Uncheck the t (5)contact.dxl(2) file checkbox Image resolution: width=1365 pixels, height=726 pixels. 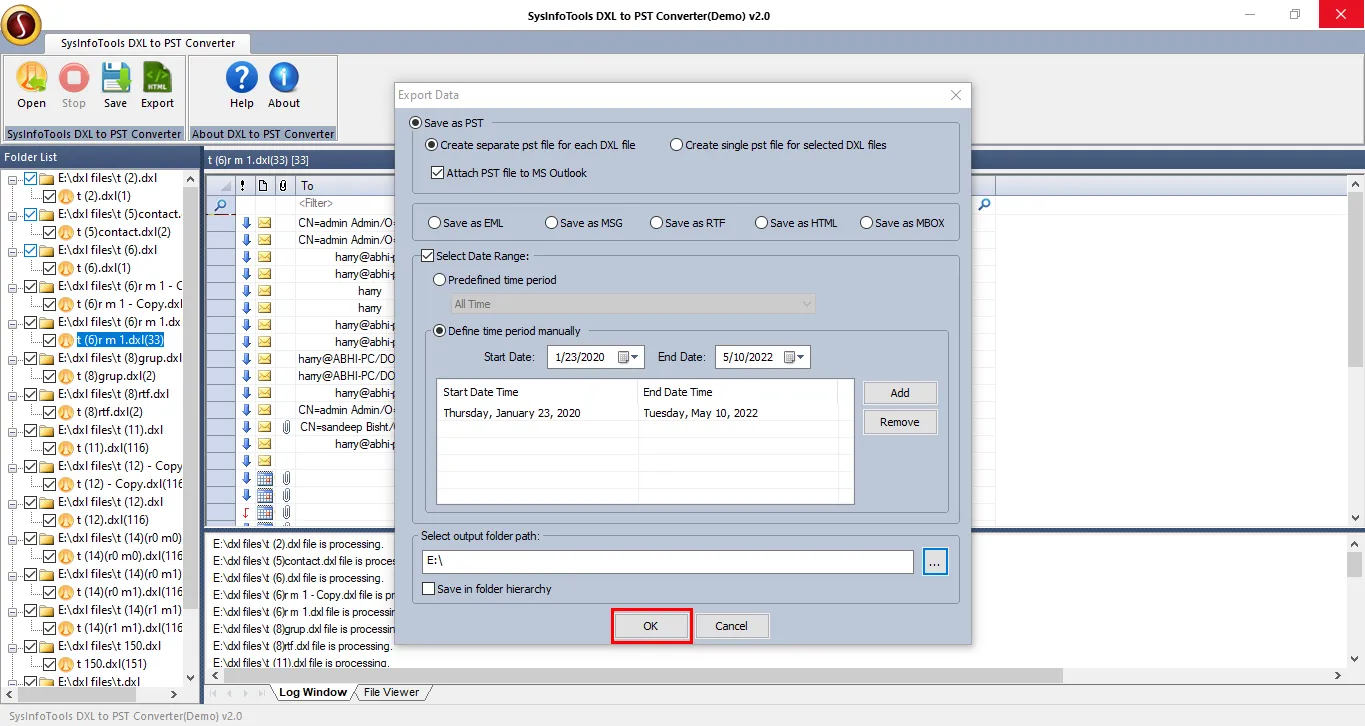(x=50, y=232)
